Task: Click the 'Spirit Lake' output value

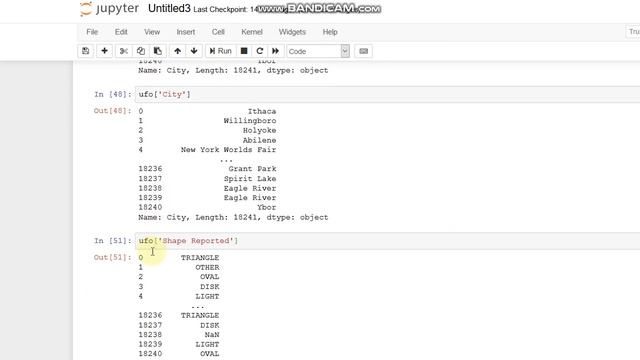Action: tap(250, 179)
